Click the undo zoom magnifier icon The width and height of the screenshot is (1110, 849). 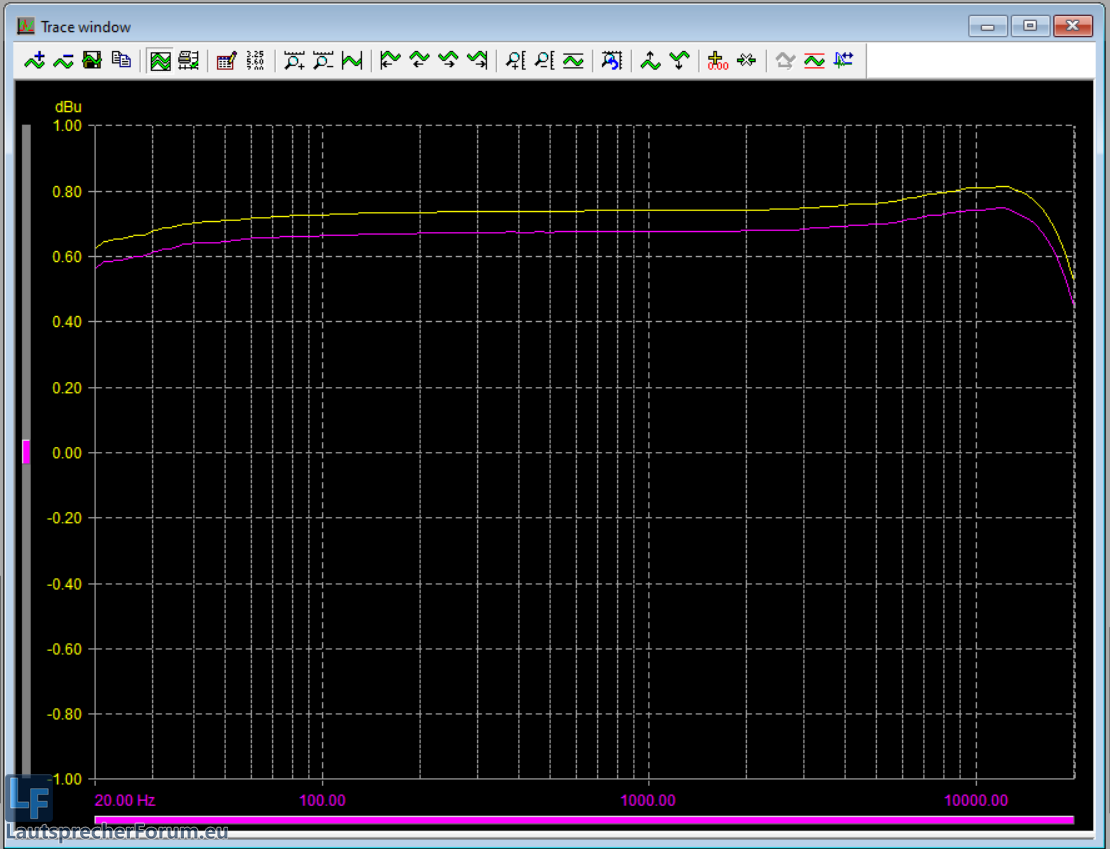point(611,61)
